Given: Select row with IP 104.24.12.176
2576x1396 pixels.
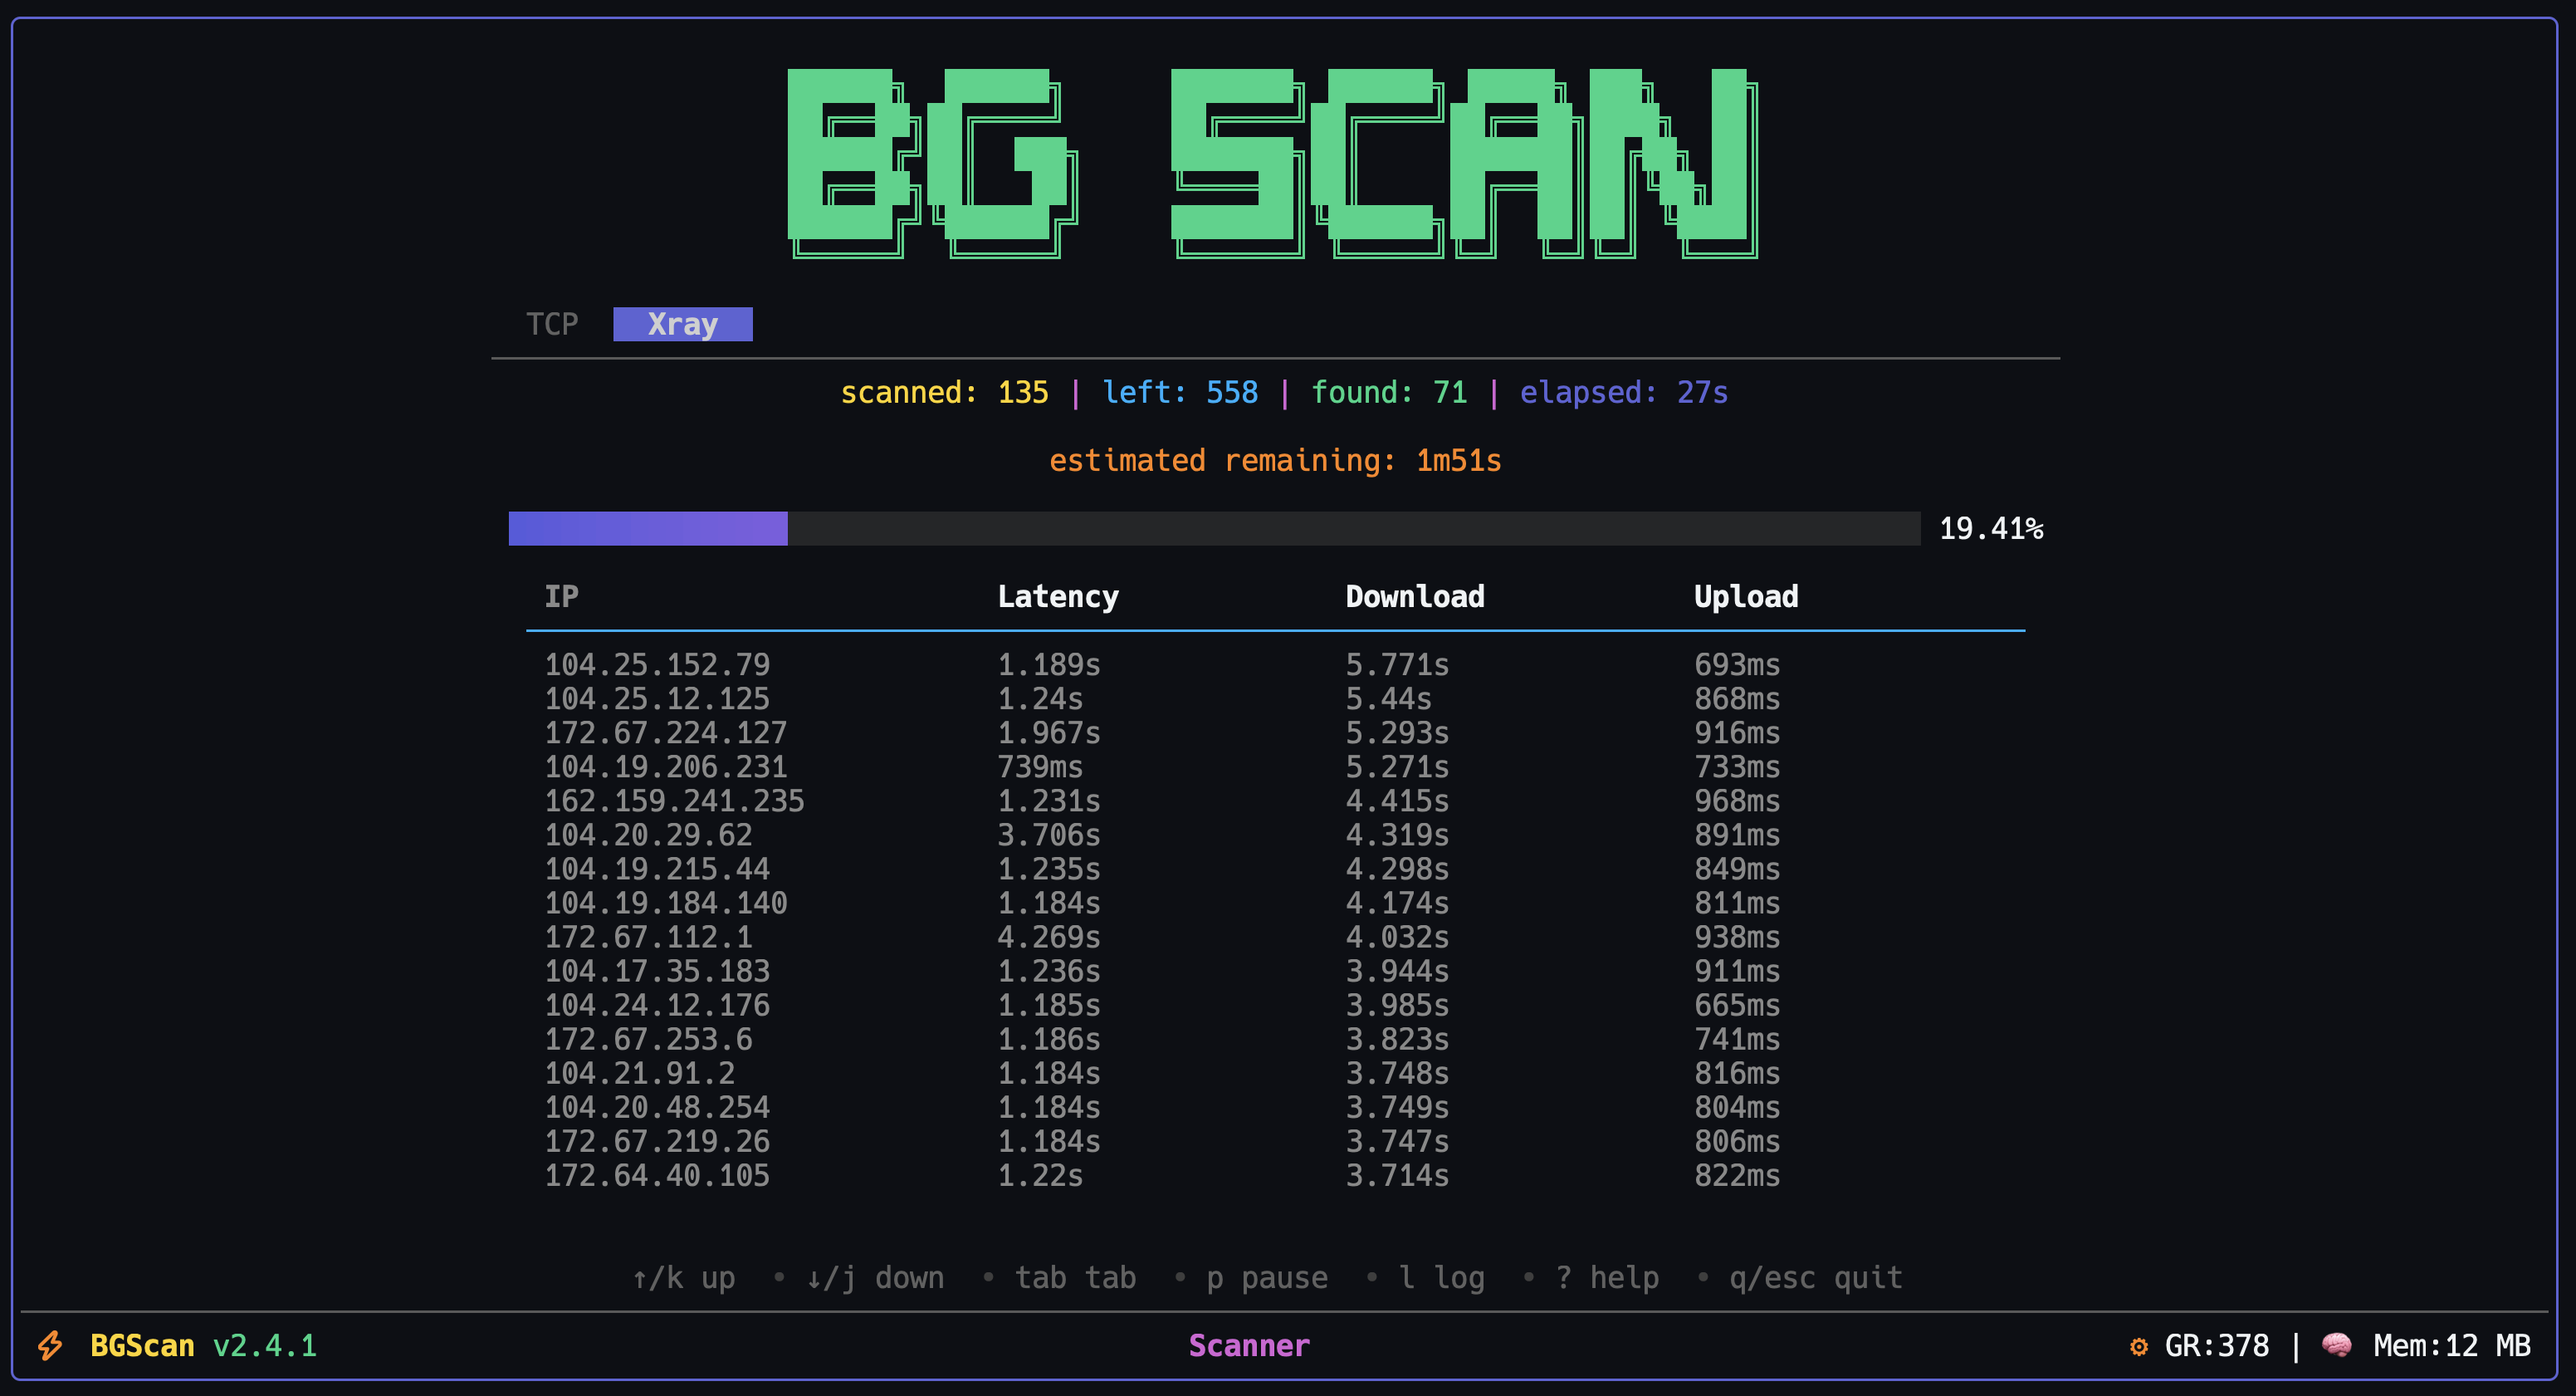Looking at the screenshot, I should pyautogui.click(x=1275, y=1004).
